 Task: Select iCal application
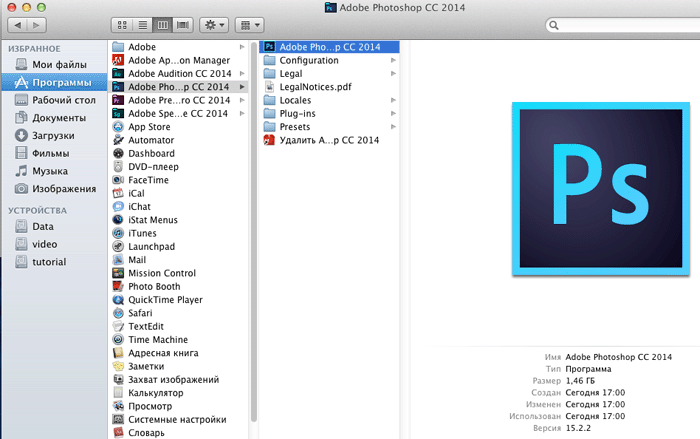click(179, 193)
